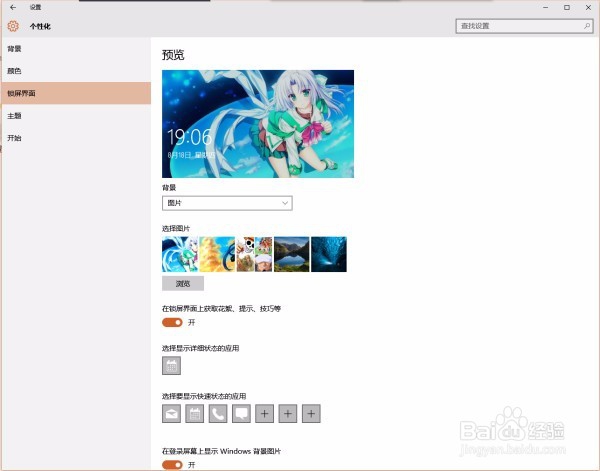Viewport: 600px width, 471px height.
Task: Minimize the settings window
Action: coord(546,7)
